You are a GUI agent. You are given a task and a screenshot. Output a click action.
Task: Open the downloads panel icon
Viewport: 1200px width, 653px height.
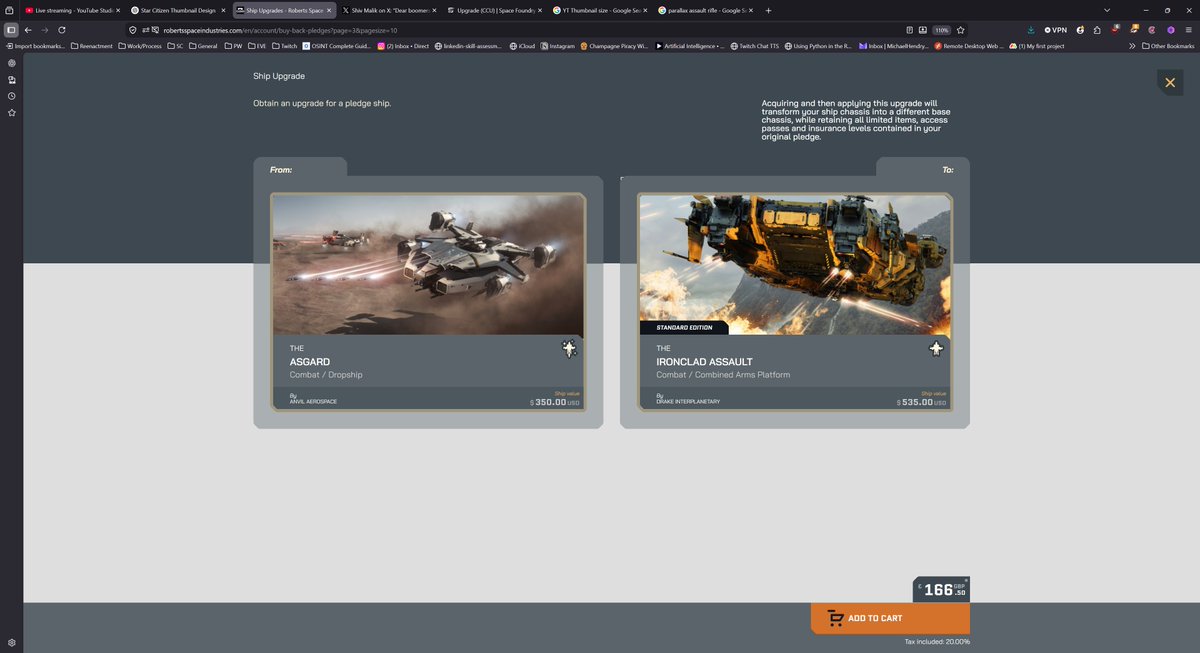(1031, 30)
